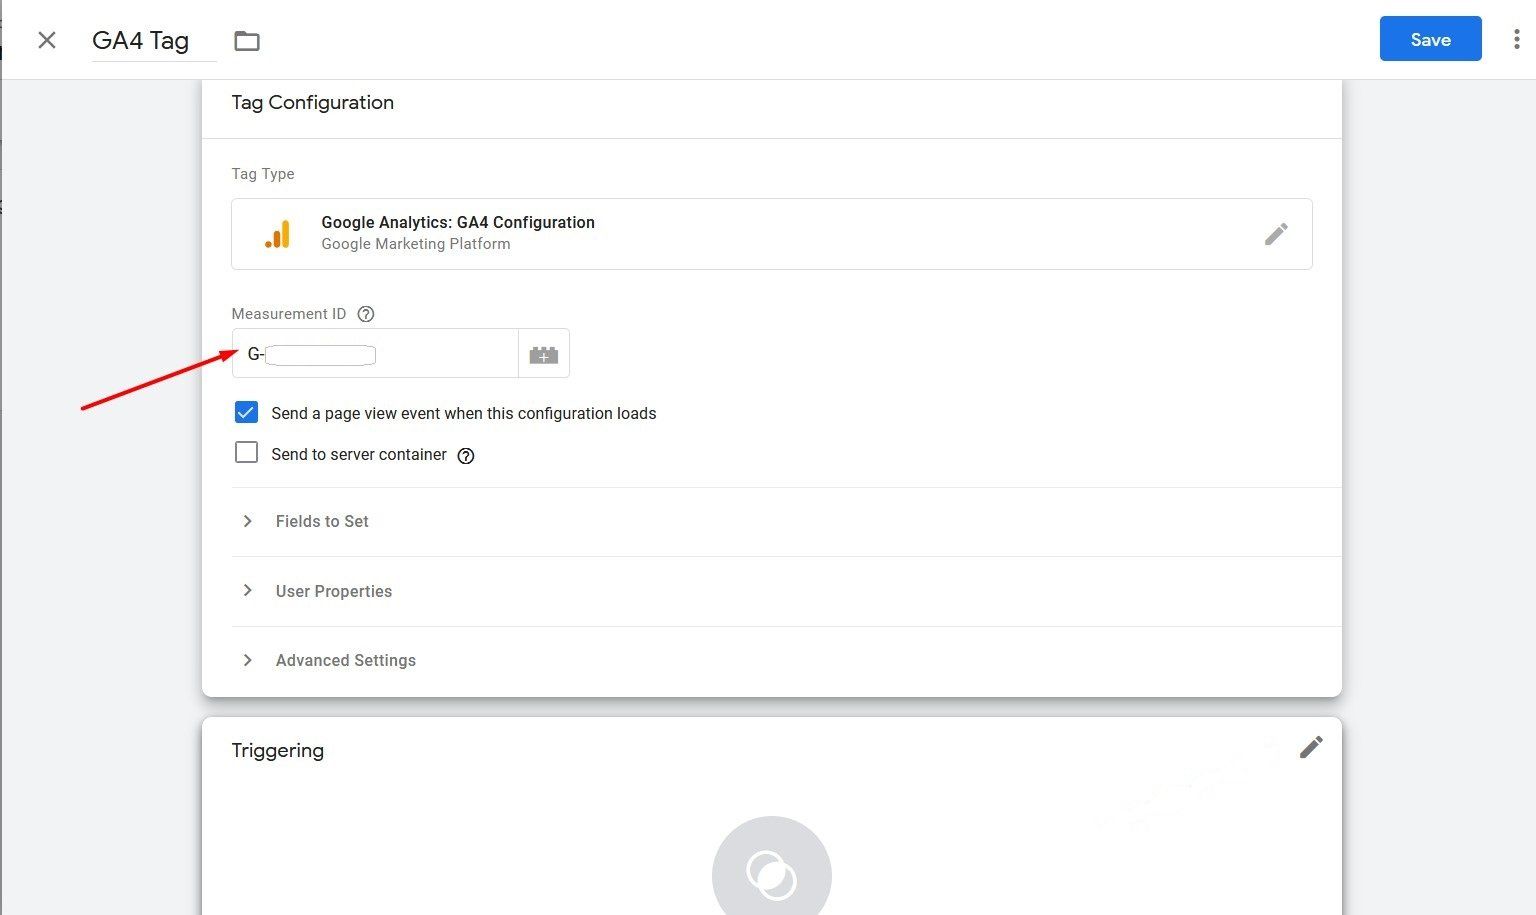The height and width of the screenshot is (915, 1536).
Task: Close the tag editor with X
Action: pos(47,40)
